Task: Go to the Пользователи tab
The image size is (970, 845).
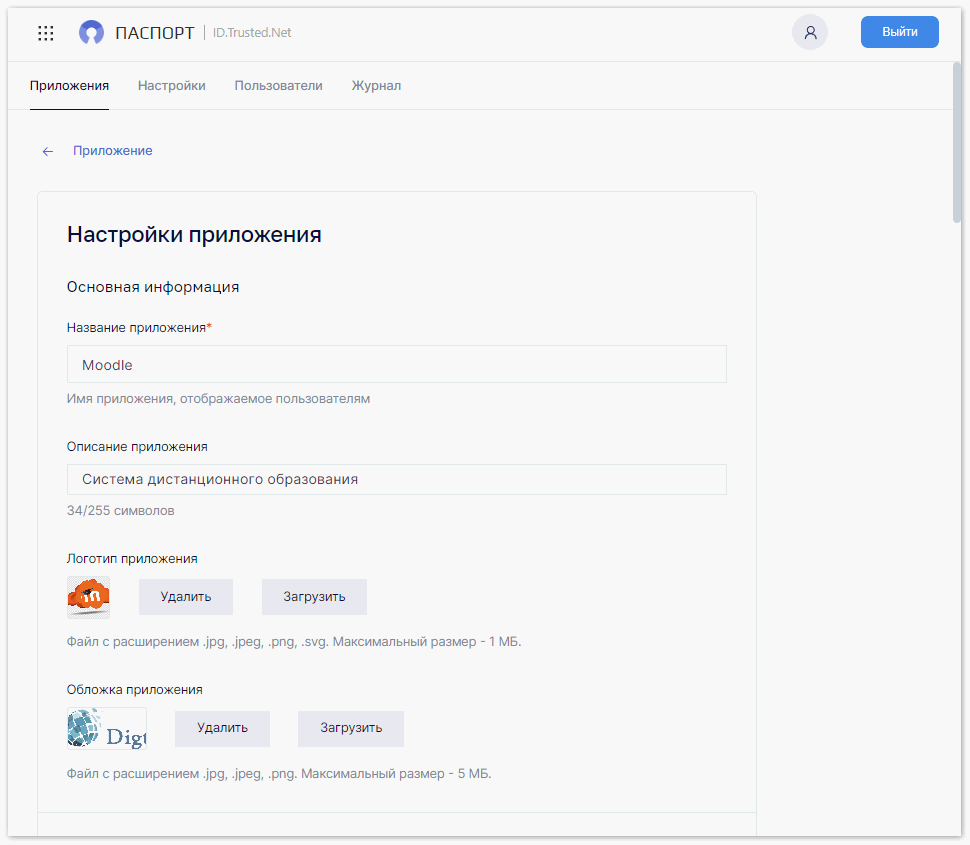Action: 278,86
